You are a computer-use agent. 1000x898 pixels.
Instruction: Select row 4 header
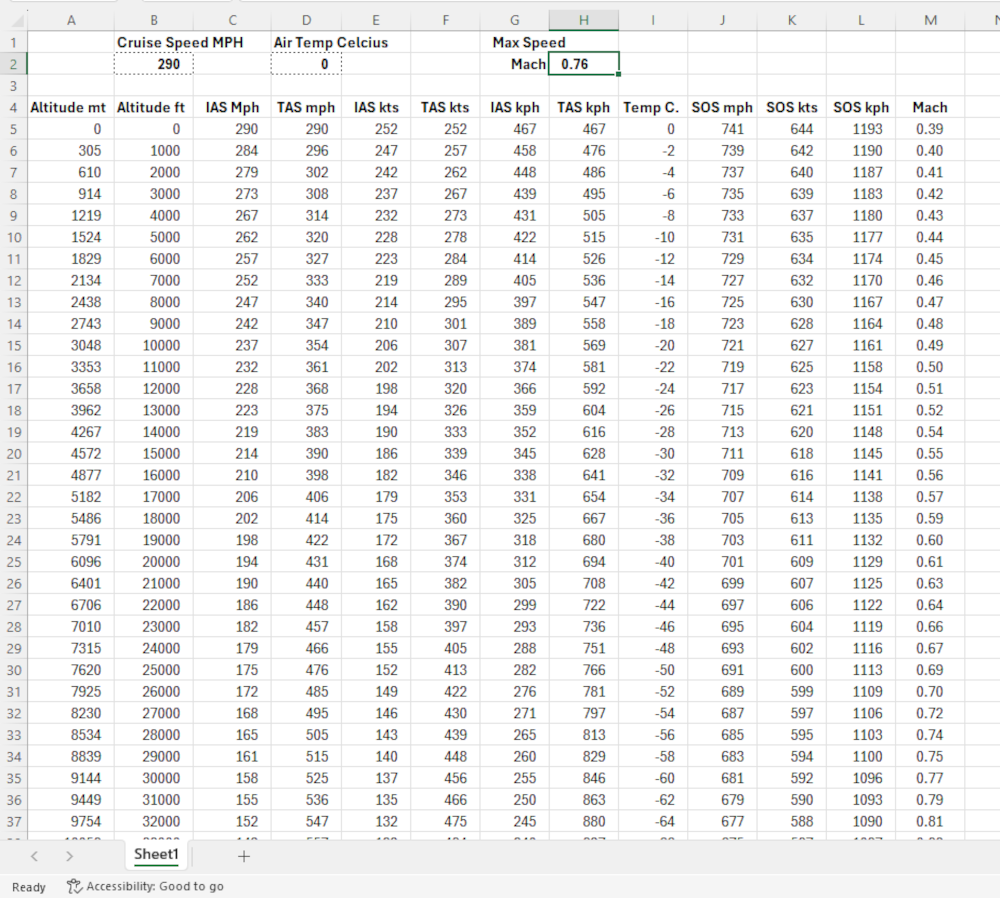13,108
